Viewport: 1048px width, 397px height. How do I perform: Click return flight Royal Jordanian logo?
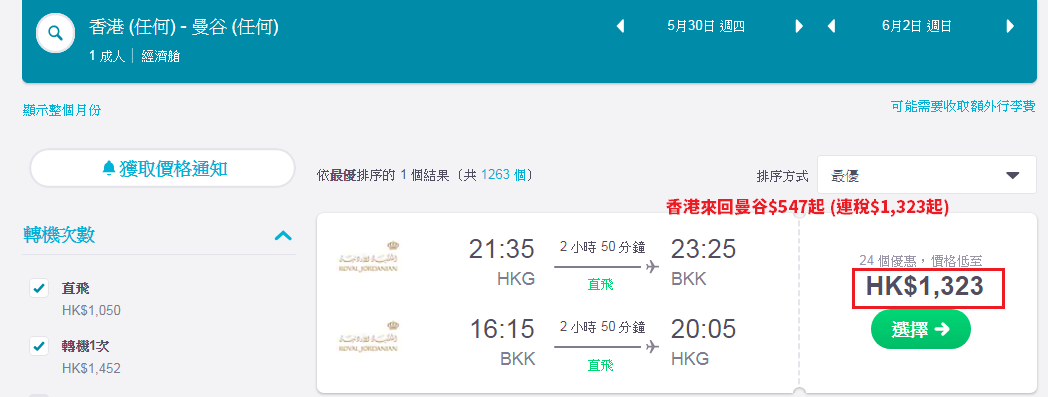pyautogui.click(x=368, y=338)
